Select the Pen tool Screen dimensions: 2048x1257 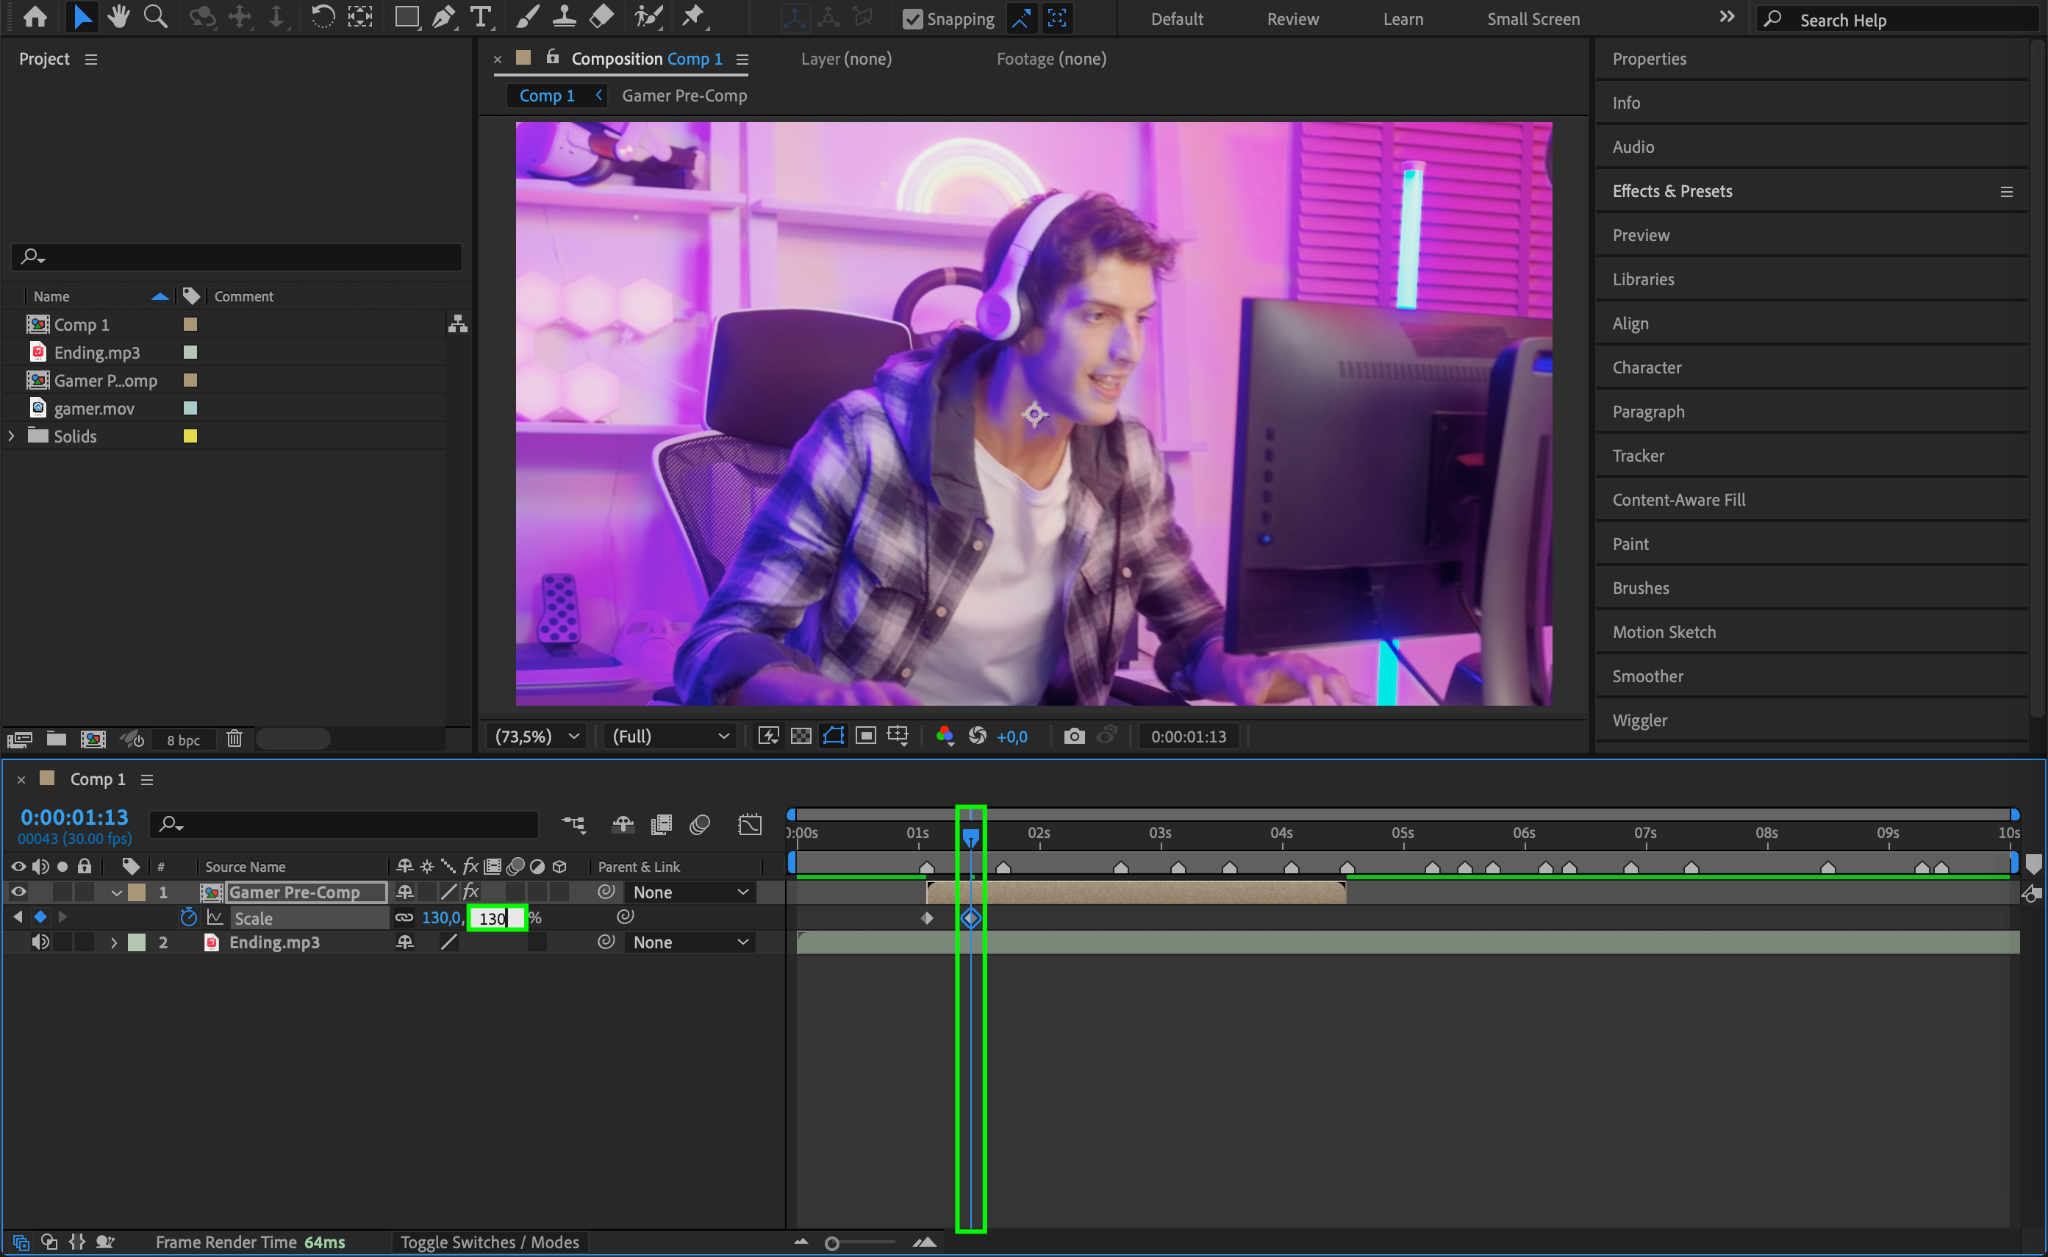[443, 17]
